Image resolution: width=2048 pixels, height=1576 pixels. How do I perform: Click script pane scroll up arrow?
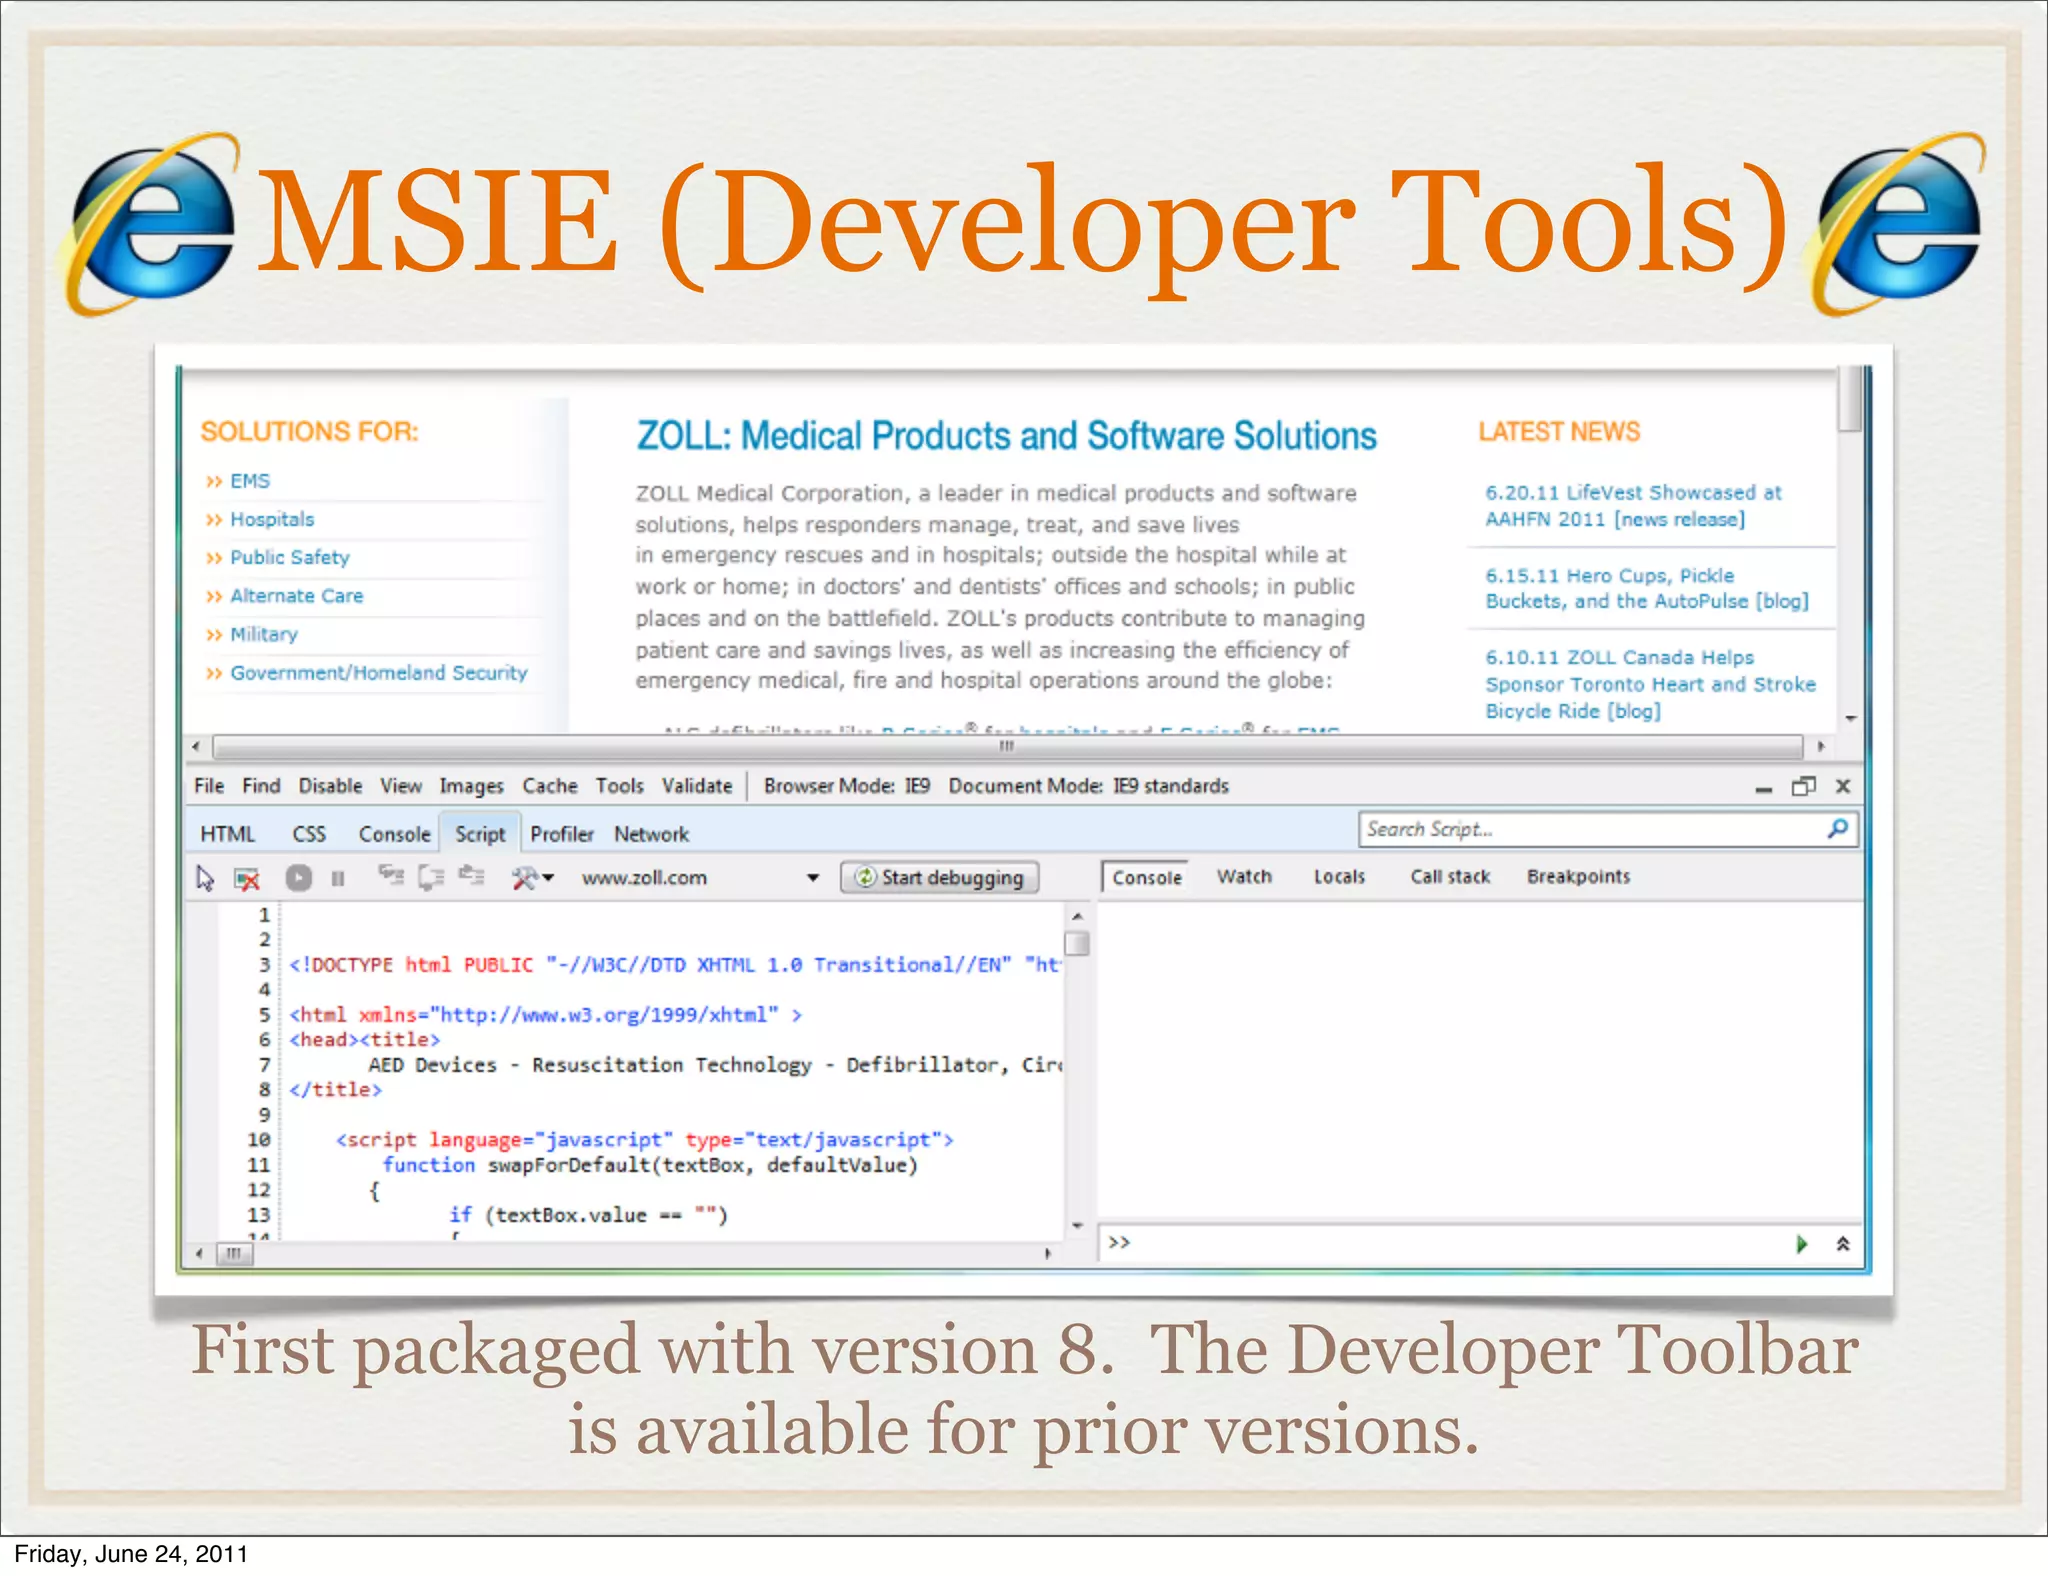point(1077,915)
